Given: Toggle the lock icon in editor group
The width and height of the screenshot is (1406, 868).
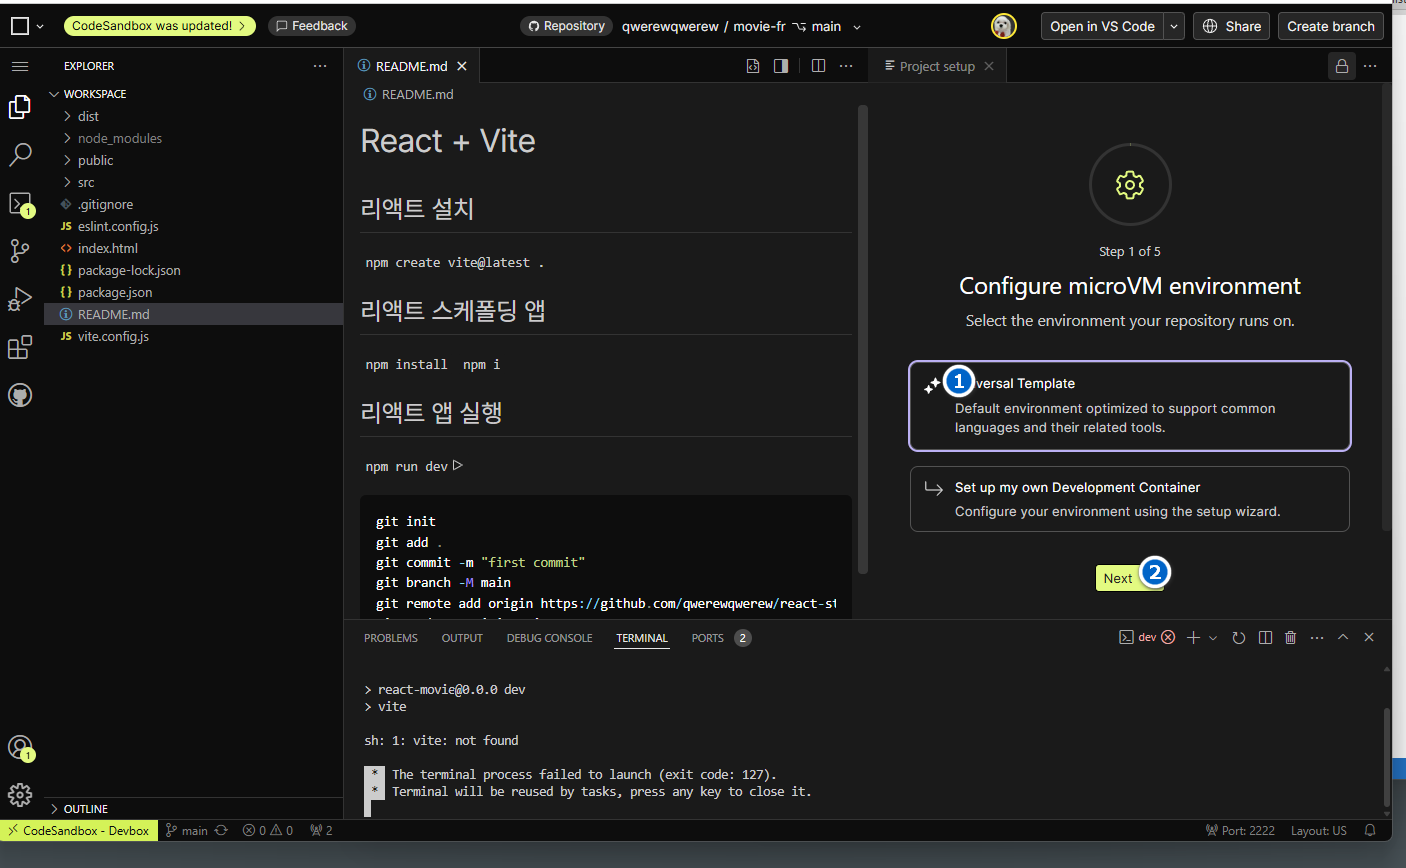Looking at the screenshot, I should (x=1341, y=66).
